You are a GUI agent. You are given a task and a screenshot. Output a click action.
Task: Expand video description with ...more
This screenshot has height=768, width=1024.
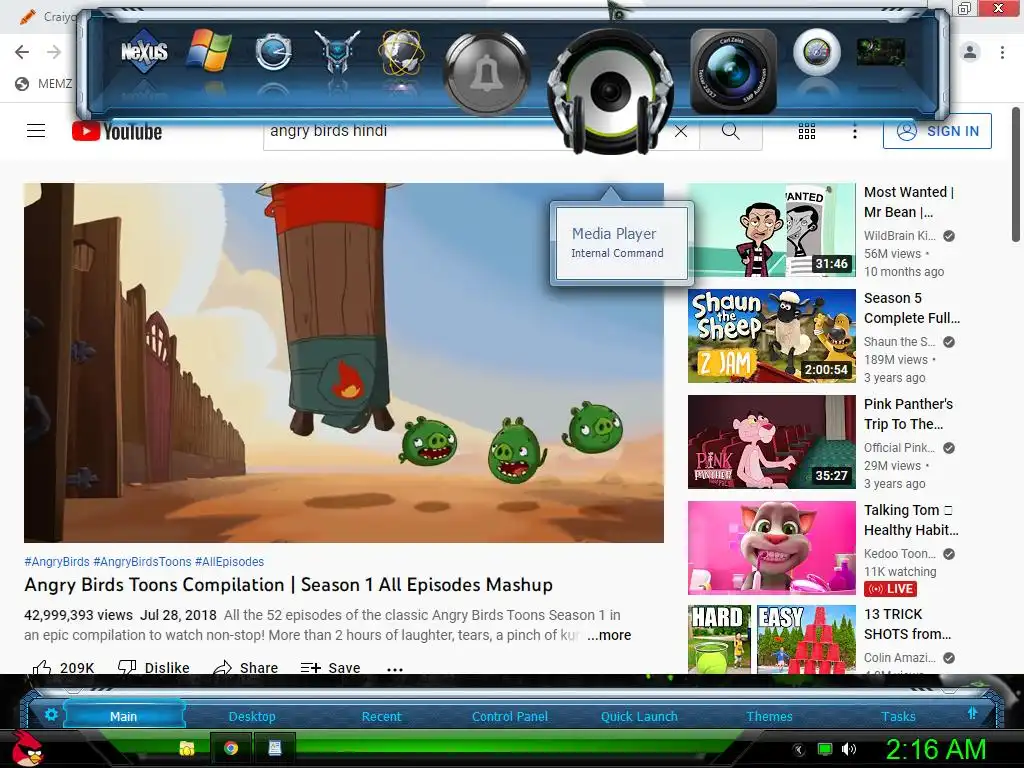click(x=609, y=635)
